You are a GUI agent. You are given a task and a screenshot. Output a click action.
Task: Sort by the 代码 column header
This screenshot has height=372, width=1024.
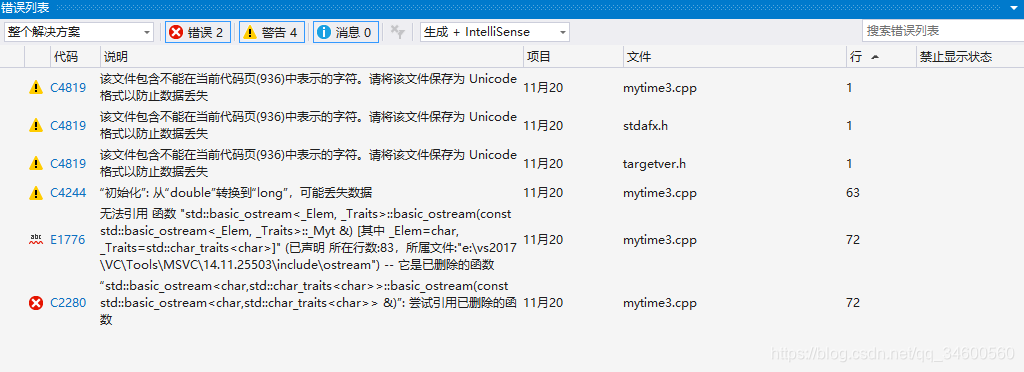point(75,57)
